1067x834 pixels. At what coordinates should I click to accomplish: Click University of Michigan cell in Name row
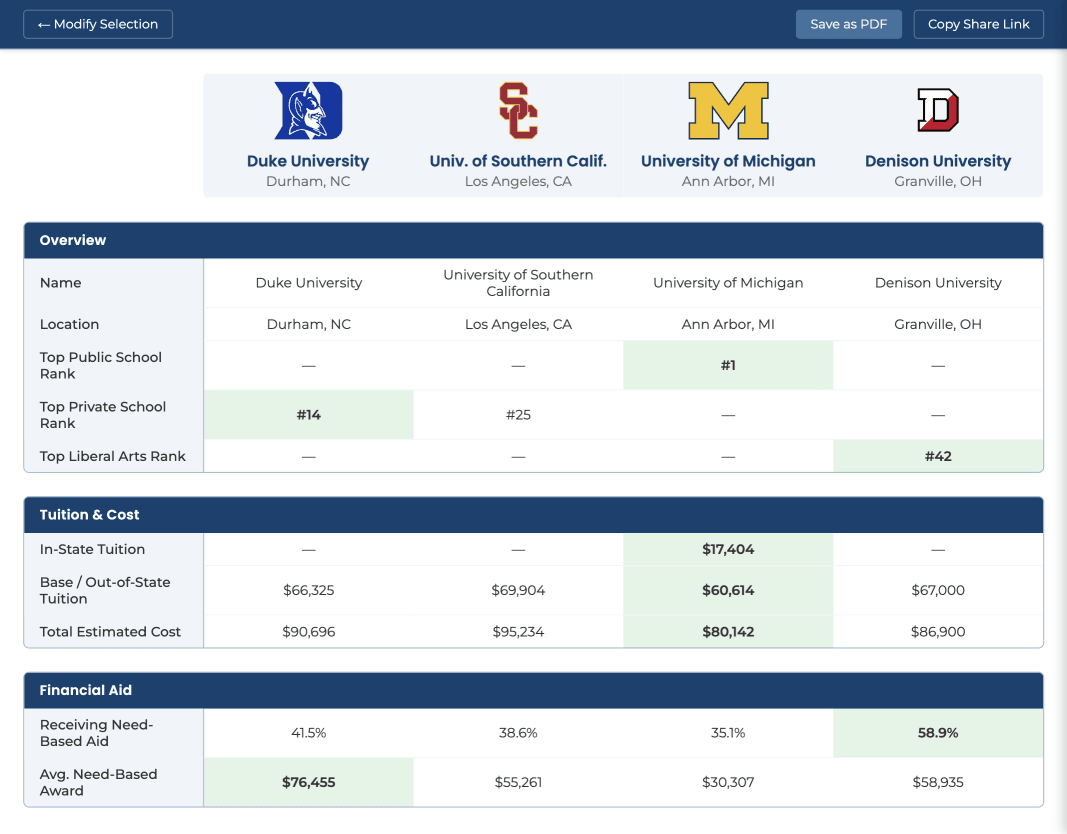tap(728, 283)
